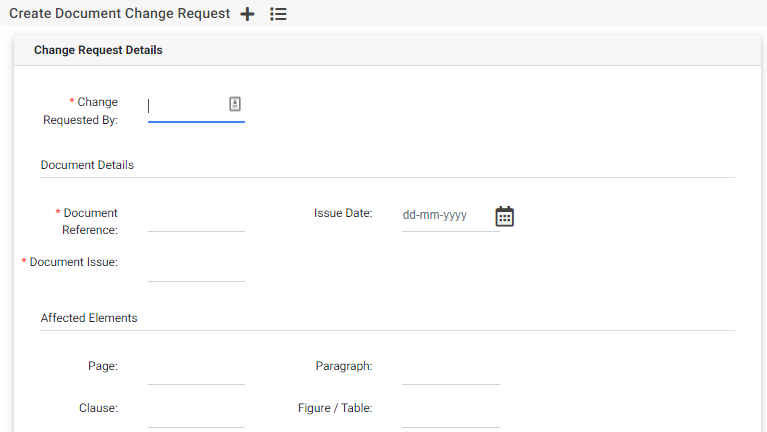Open the list view icon in the header
This screenshot has height=432, width=767.
[279, 14]
